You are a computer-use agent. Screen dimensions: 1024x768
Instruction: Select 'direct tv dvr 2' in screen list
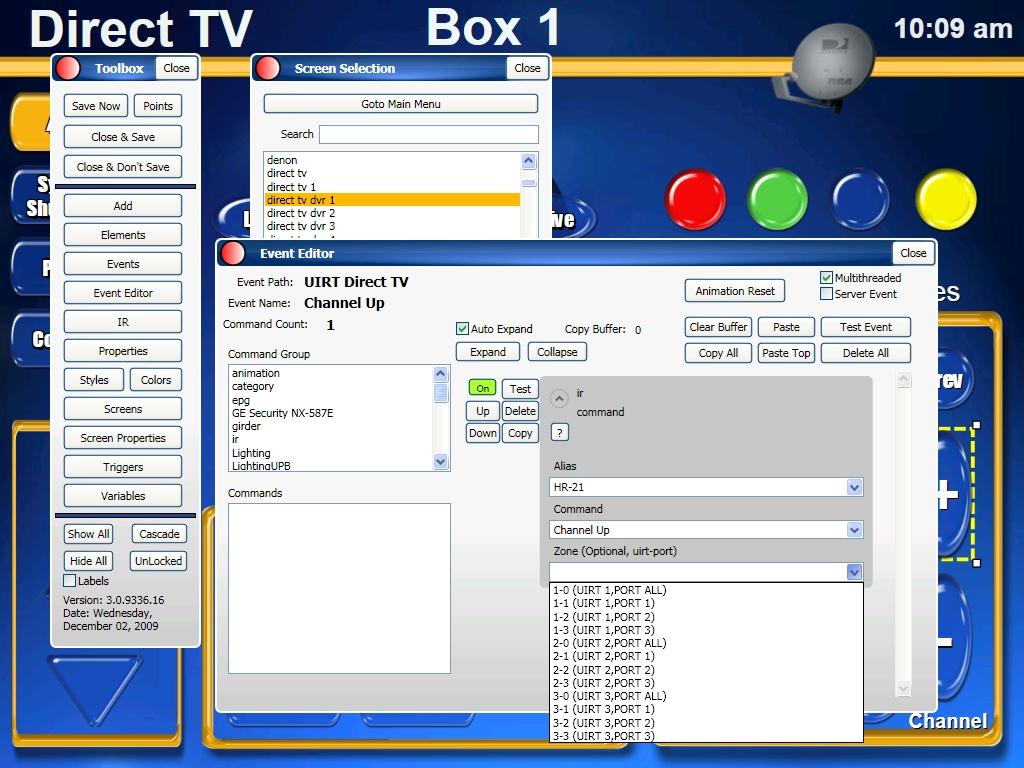coord(392,213)
